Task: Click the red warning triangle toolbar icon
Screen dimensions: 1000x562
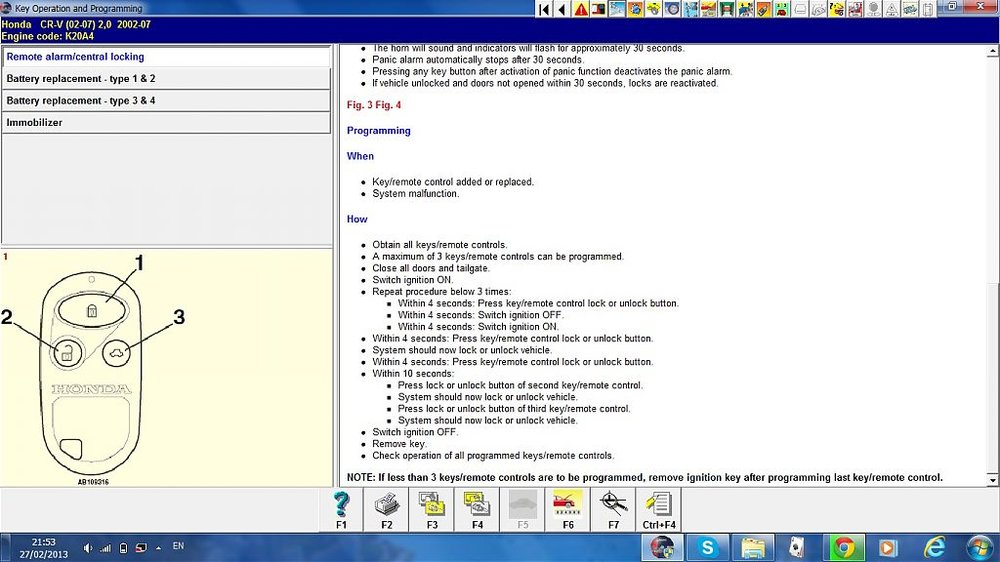Action: (580, 9)
